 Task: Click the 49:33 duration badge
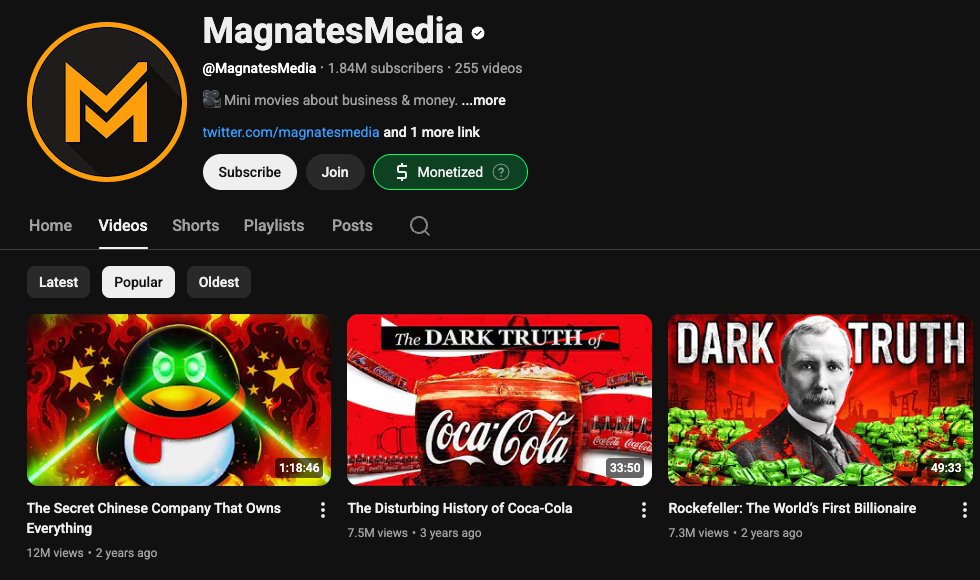point(946,468)
